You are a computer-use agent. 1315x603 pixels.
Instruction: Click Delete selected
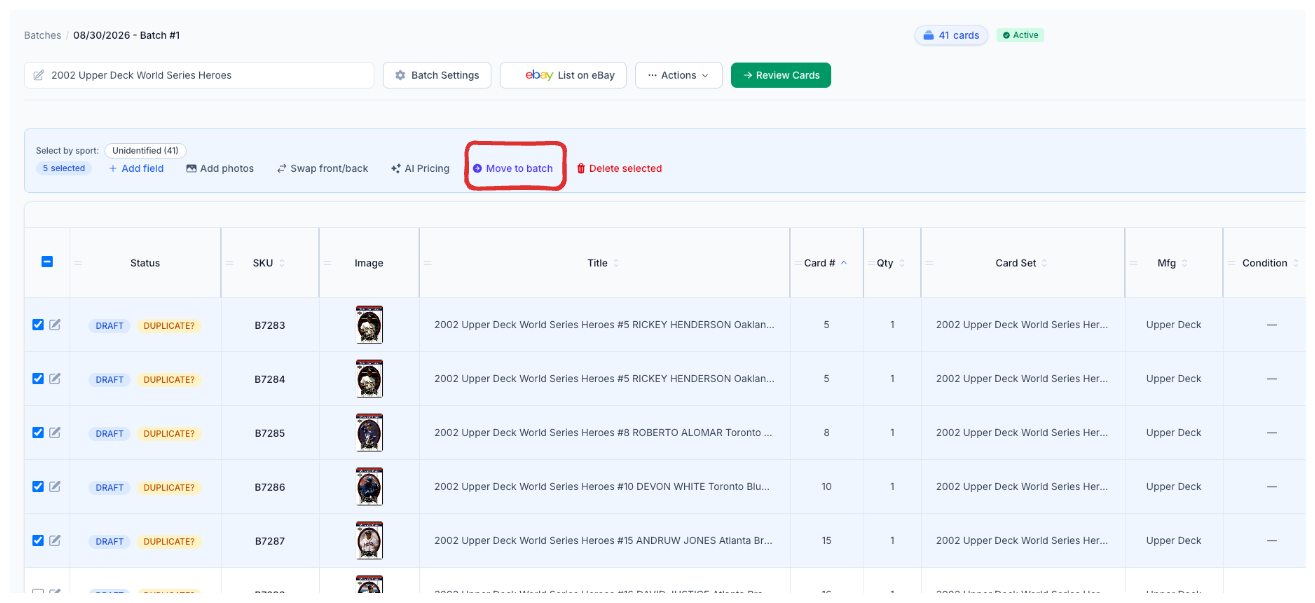point(619,169)
